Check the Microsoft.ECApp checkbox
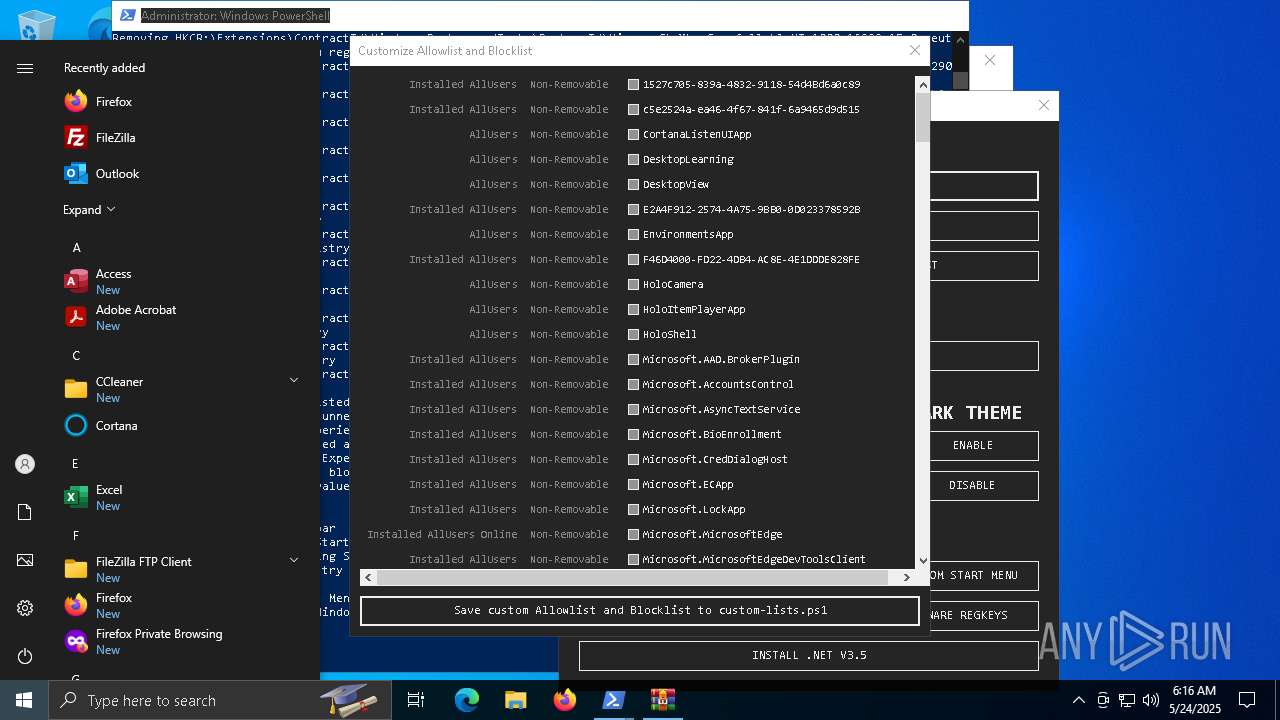 633,485
